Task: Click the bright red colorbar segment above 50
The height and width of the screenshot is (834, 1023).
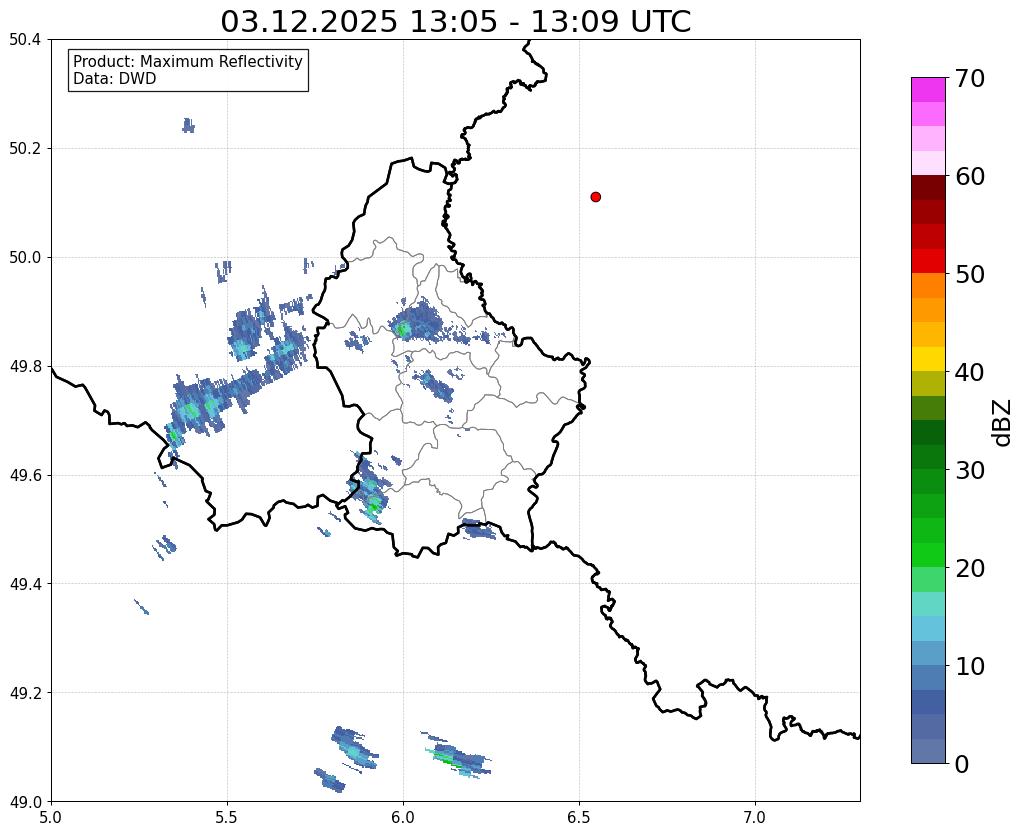Action: coord(928,261)
